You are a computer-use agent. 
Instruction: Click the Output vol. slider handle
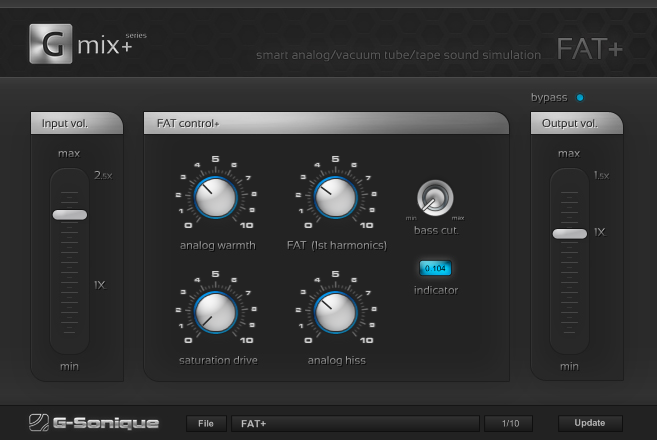[569, 233]
